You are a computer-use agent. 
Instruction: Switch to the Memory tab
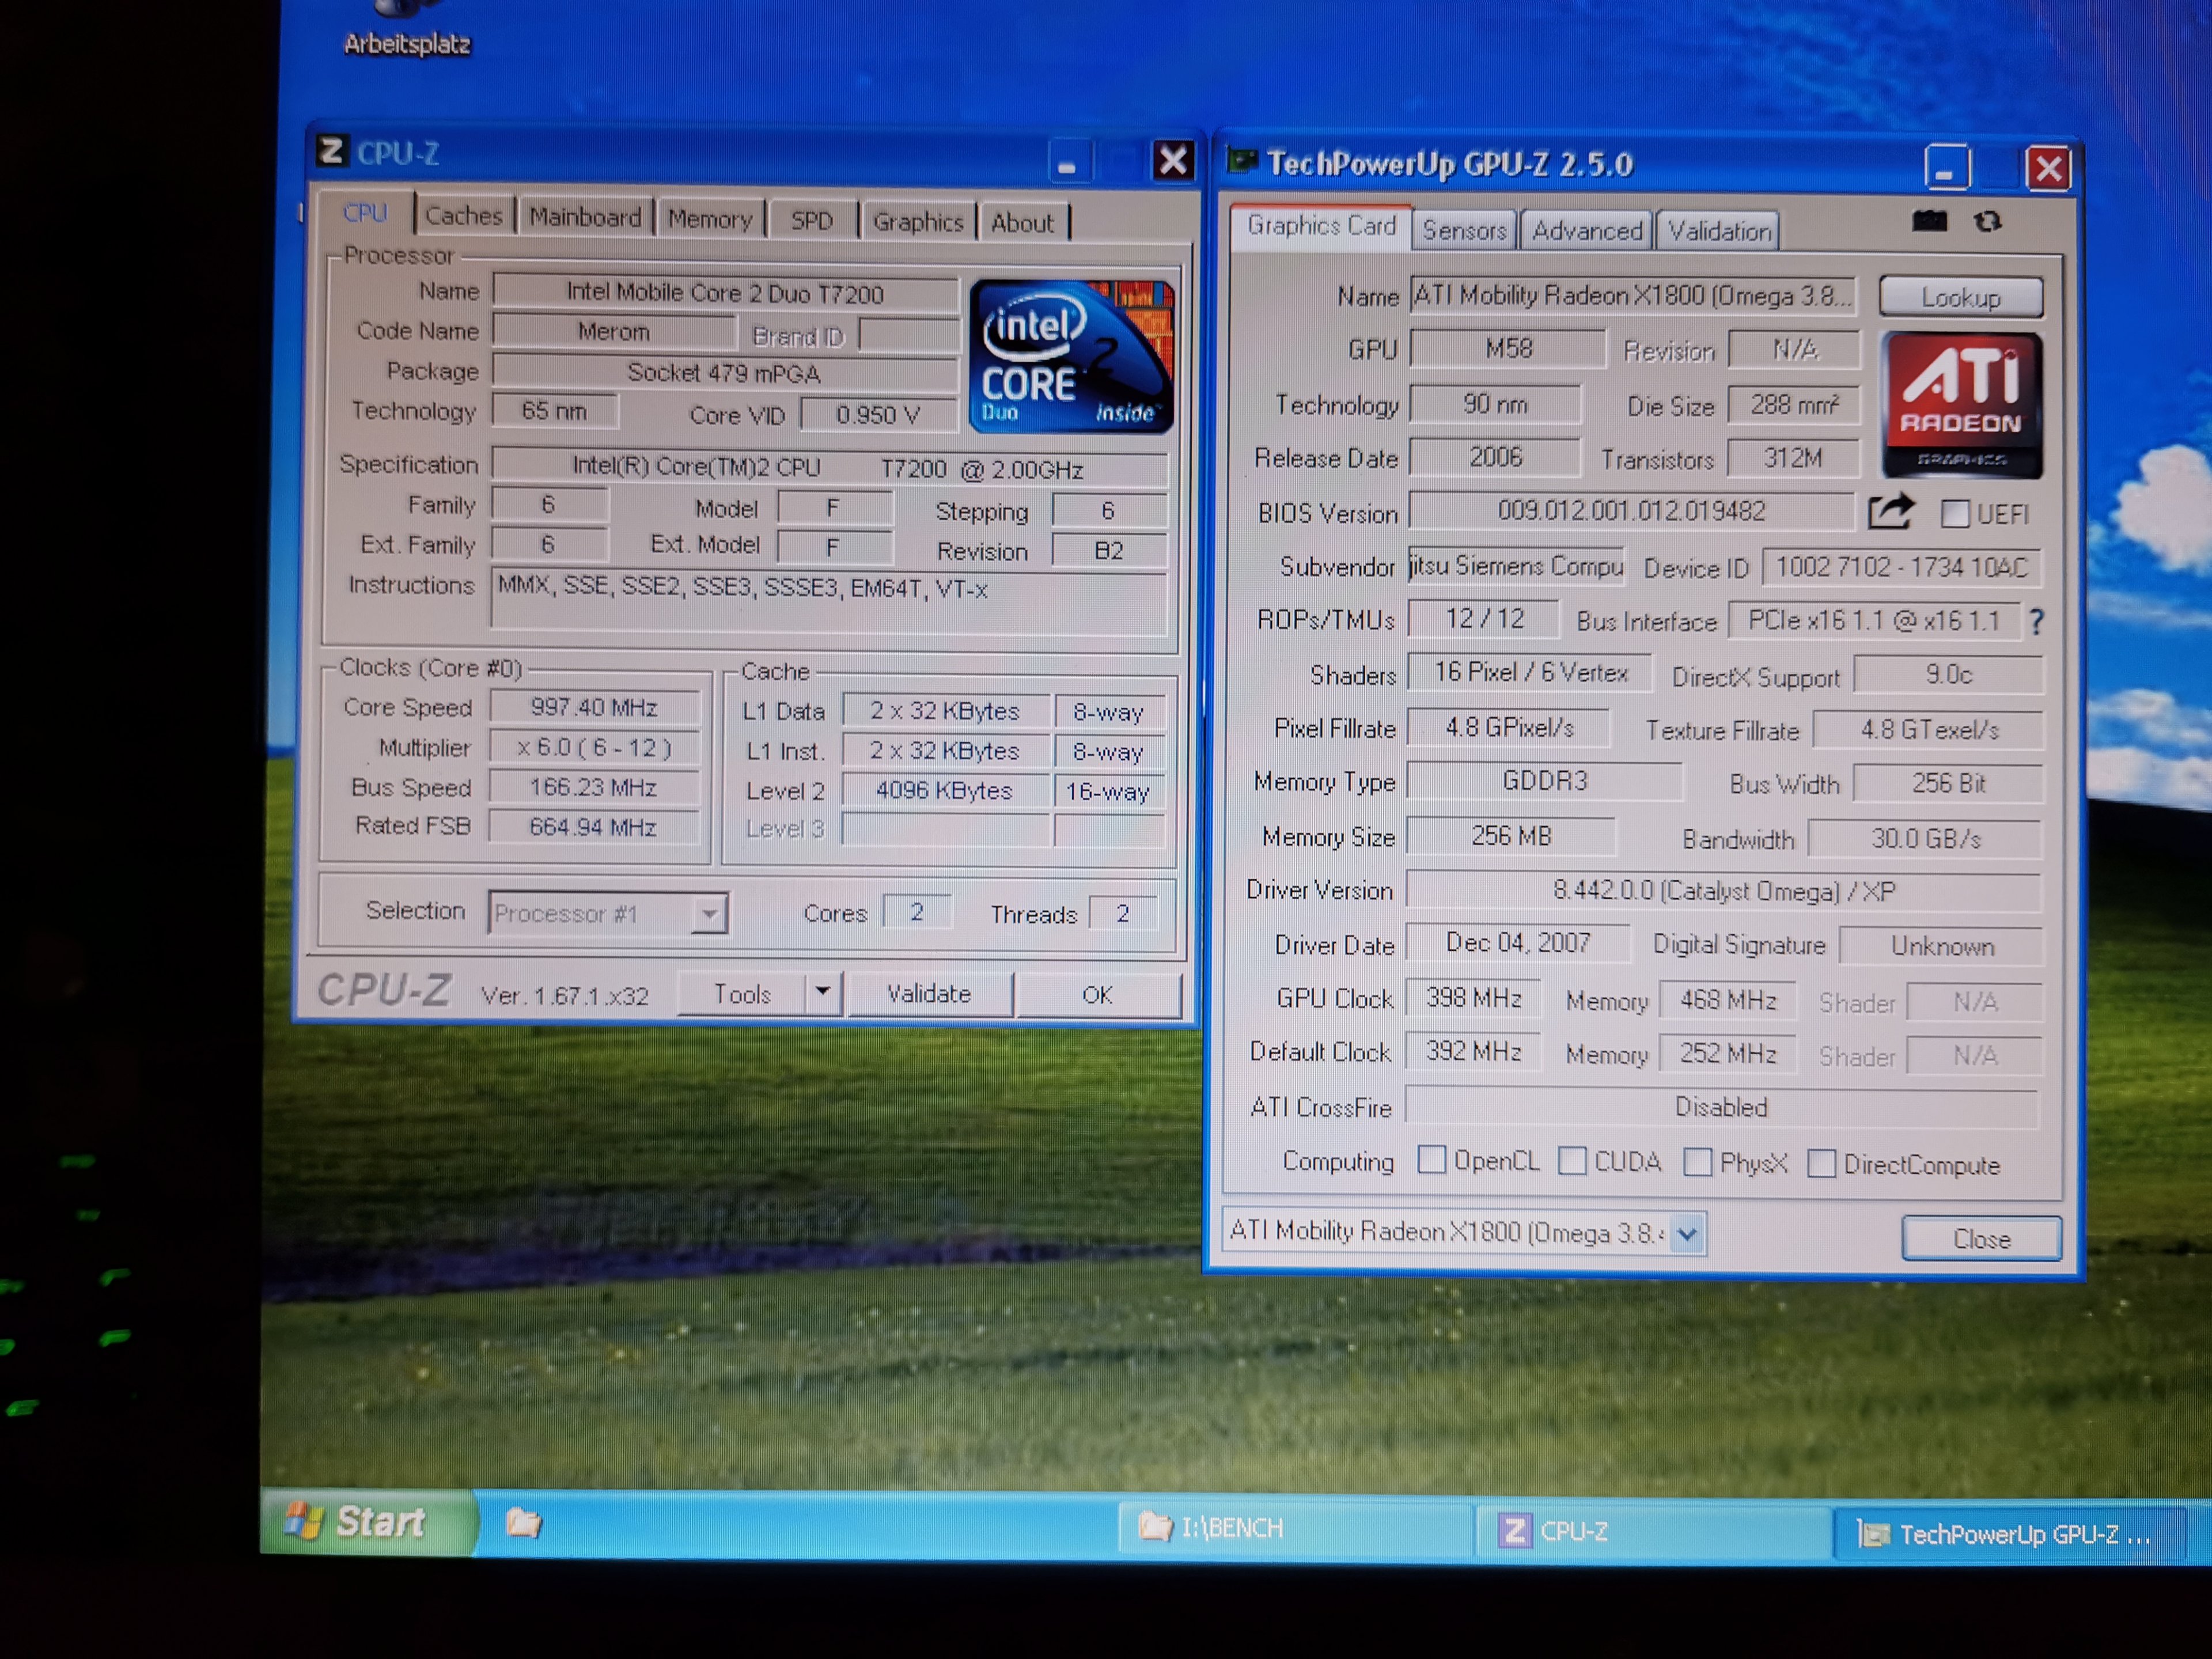pyautogui.click(x=710, y=219)
